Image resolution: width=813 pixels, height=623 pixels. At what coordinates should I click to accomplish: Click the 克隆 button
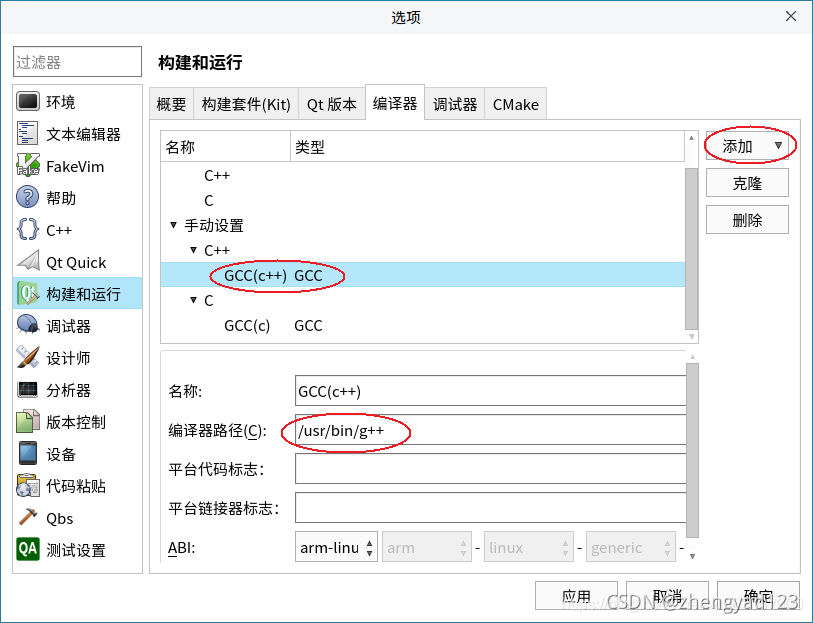click(747, 183)
